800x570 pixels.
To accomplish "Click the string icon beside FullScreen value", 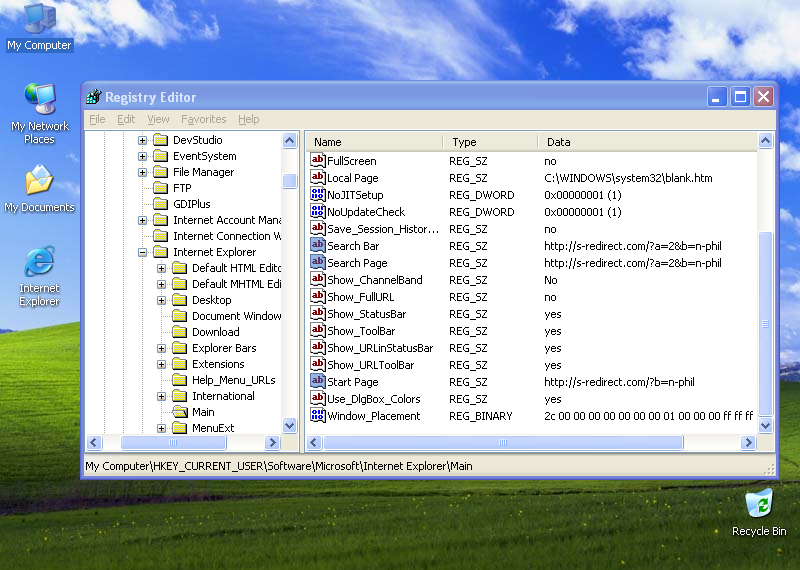I will coord(317,161).
